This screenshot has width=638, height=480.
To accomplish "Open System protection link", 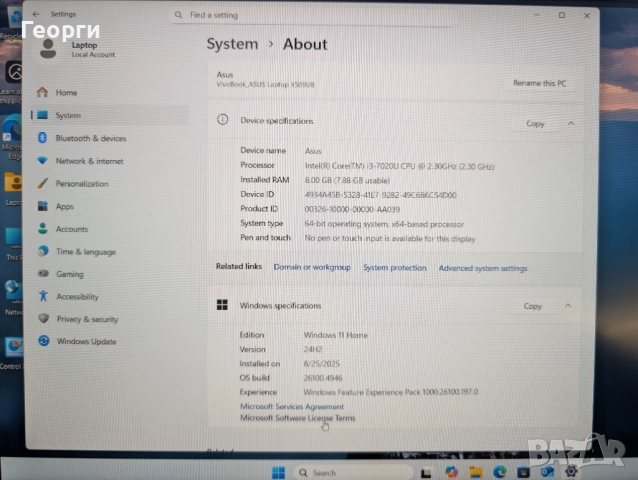I will pyautogui.click(x=395, y=268).
